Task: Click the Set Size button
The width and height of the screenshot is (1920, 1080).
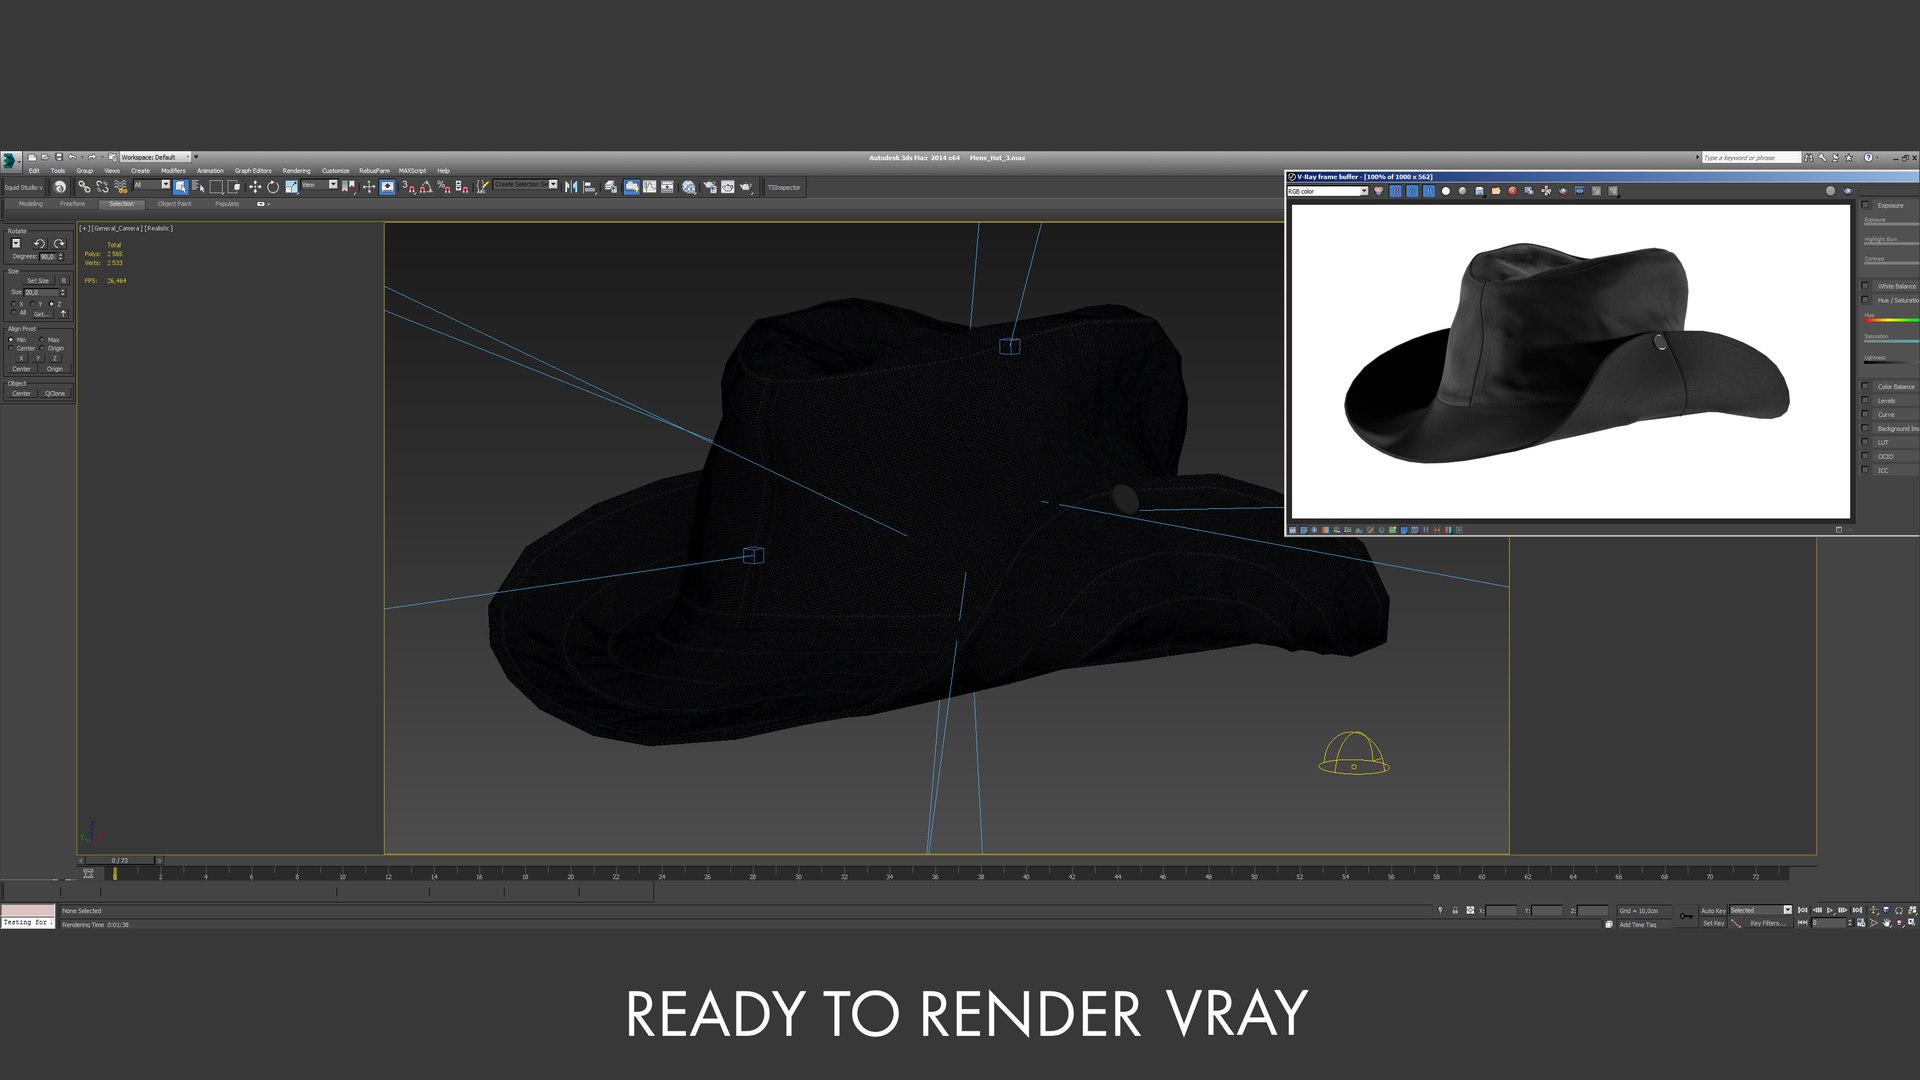Action: pyautogui.click(x=38, y=281)
